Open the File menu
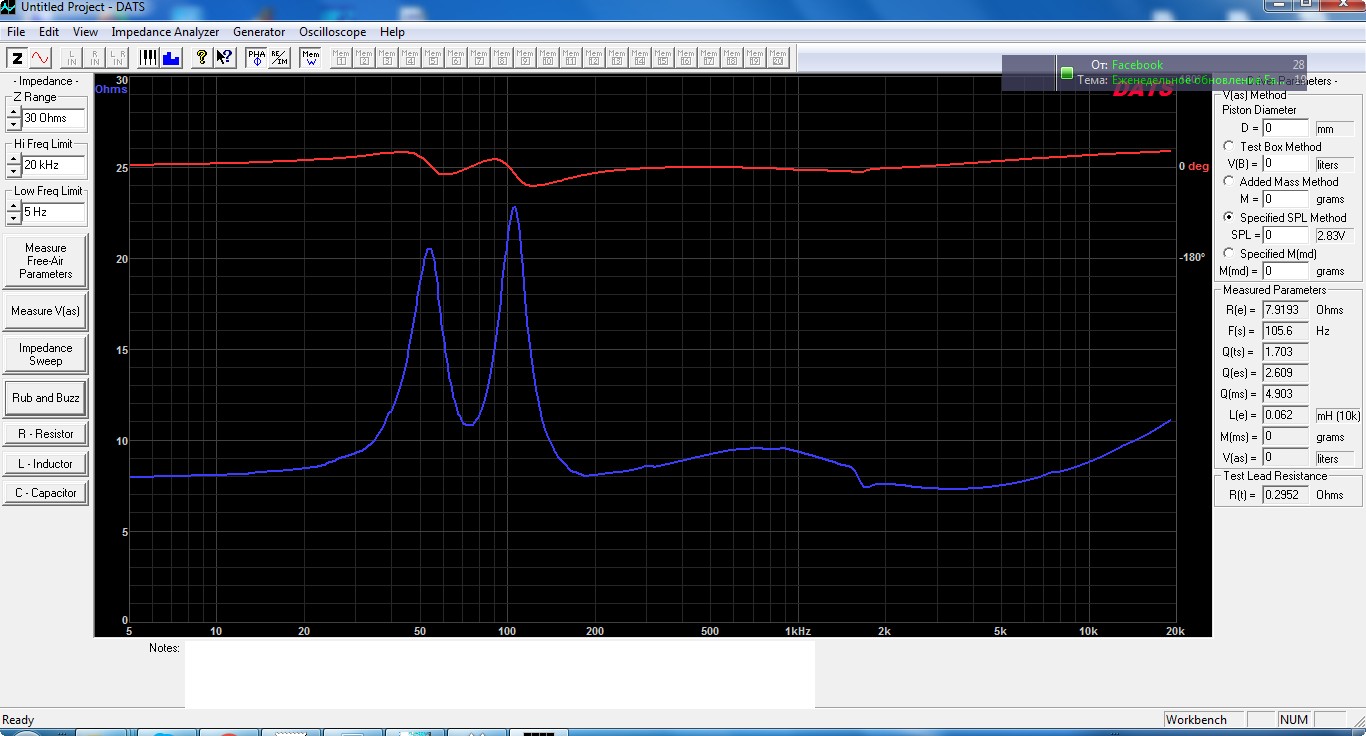1366x736 pixels. tap(16, 32)
